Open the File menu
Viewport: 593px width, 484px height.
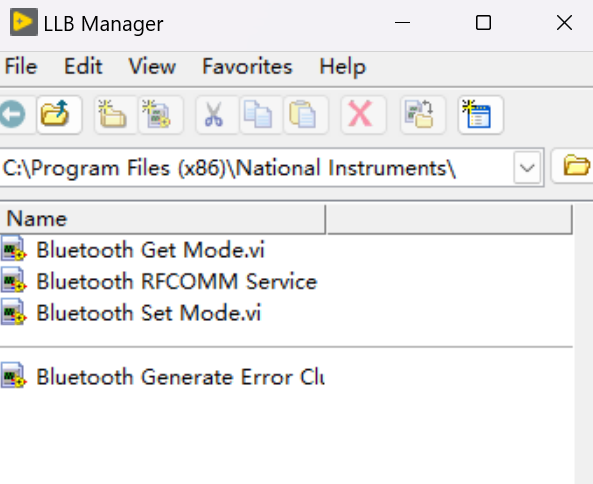21,67
